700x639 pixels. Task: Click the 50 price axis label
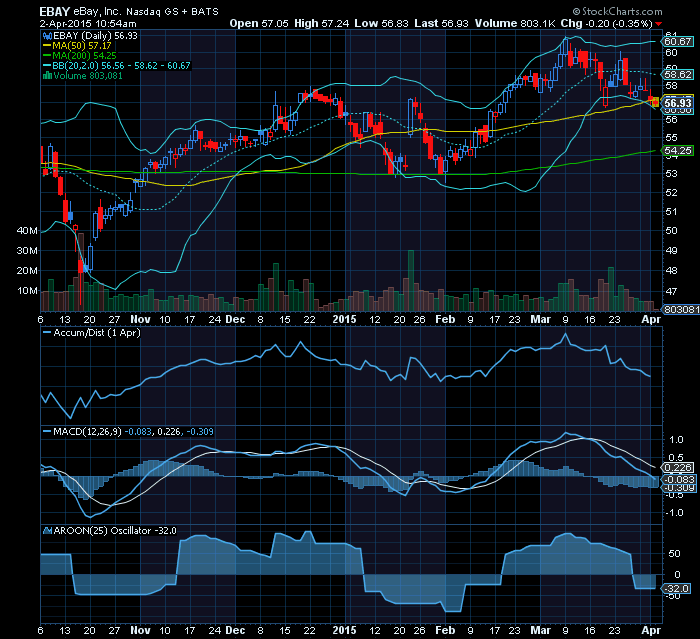coord(671,231)
